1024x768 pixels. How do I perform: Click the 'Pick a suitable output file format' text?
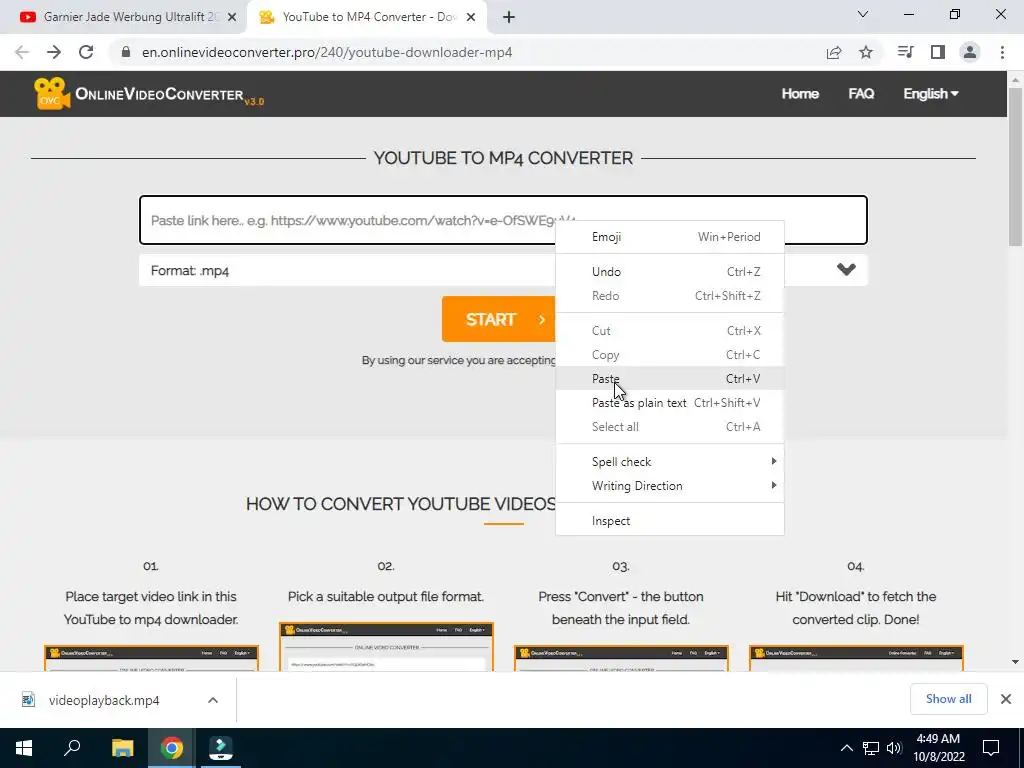point(386,596)
